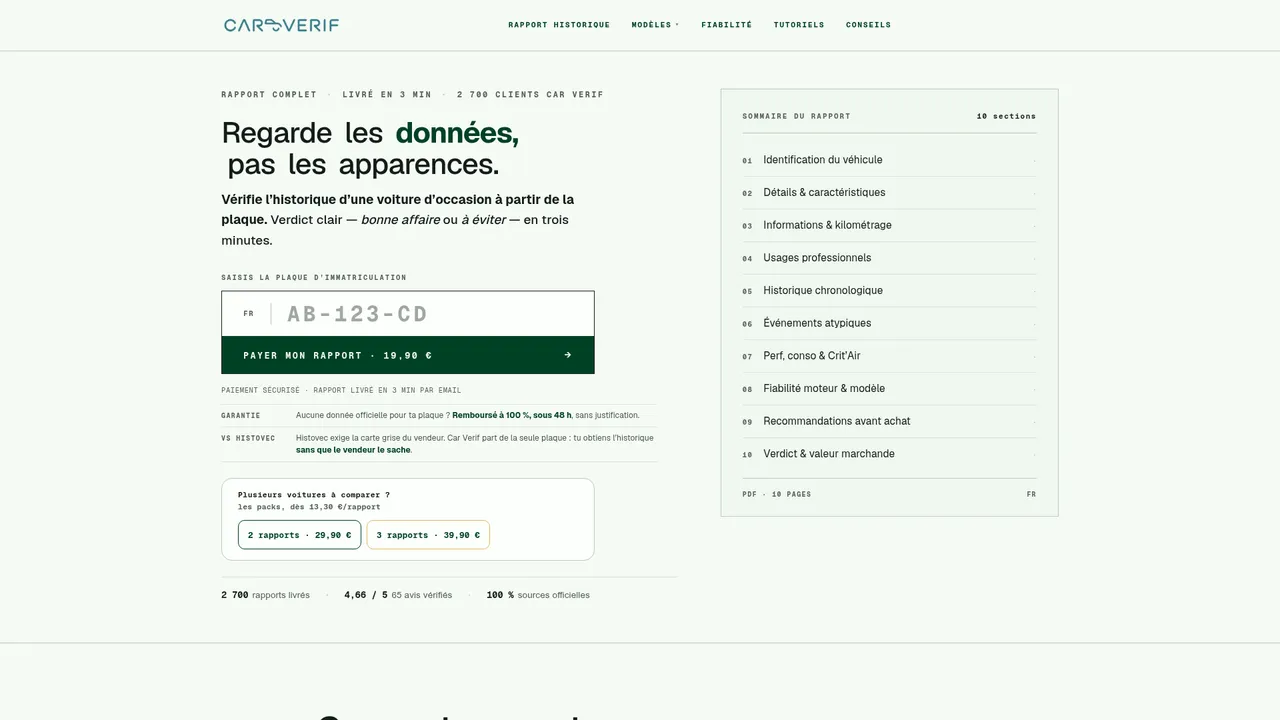Click the PDF · 10 pages footer text
Image resolution: width=1280 pixels, height=720 pixels.
coord(776,494)
